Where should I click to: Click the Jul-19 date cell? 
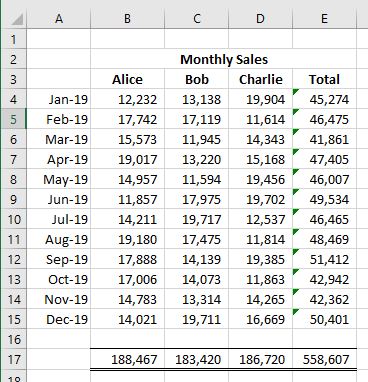click(59, 219)
